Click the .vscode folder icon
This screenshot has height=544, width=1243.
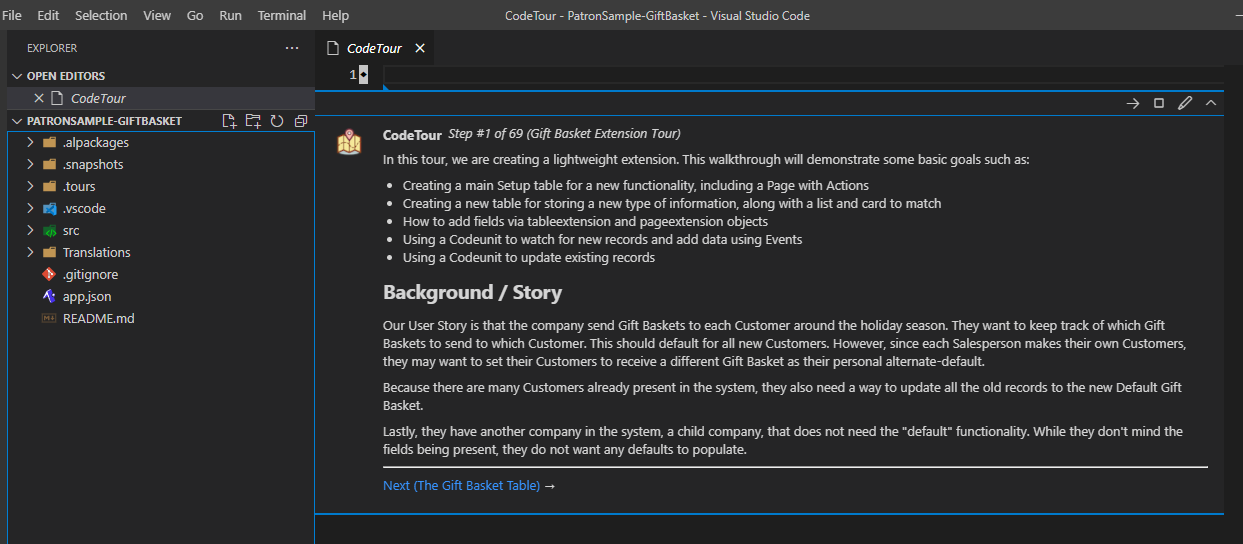(50, 208)
